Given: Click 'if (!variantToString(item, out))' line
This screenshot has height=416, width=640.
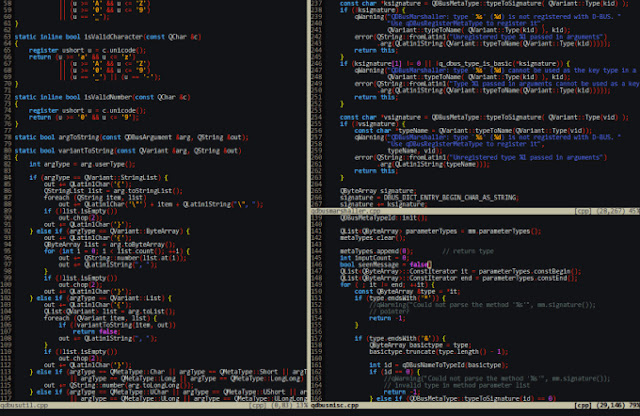Looking at the screenshot, I should tap(117, 325).
